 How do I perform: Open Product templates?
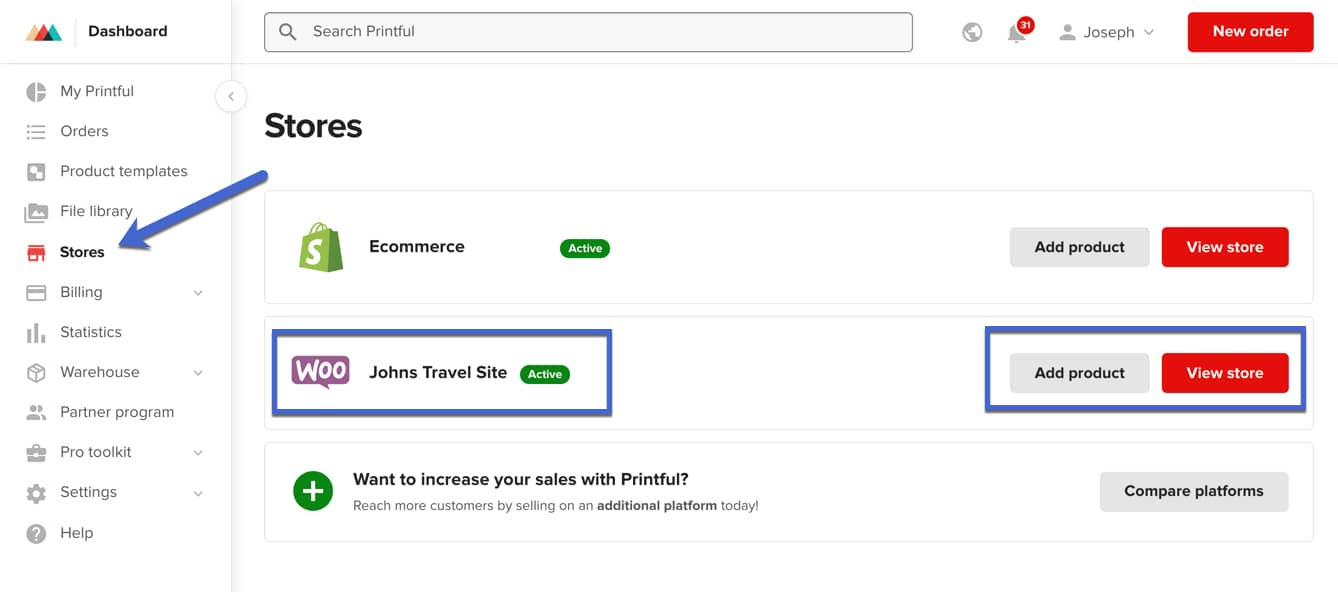pos(124,171)
